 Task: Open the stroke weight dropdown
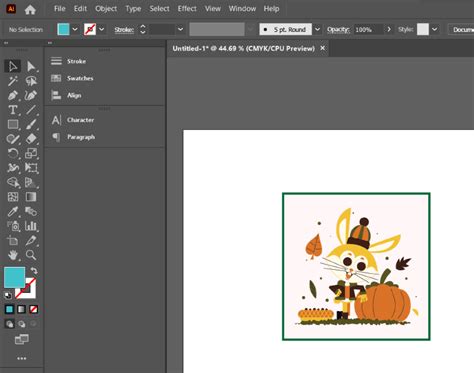180,29
